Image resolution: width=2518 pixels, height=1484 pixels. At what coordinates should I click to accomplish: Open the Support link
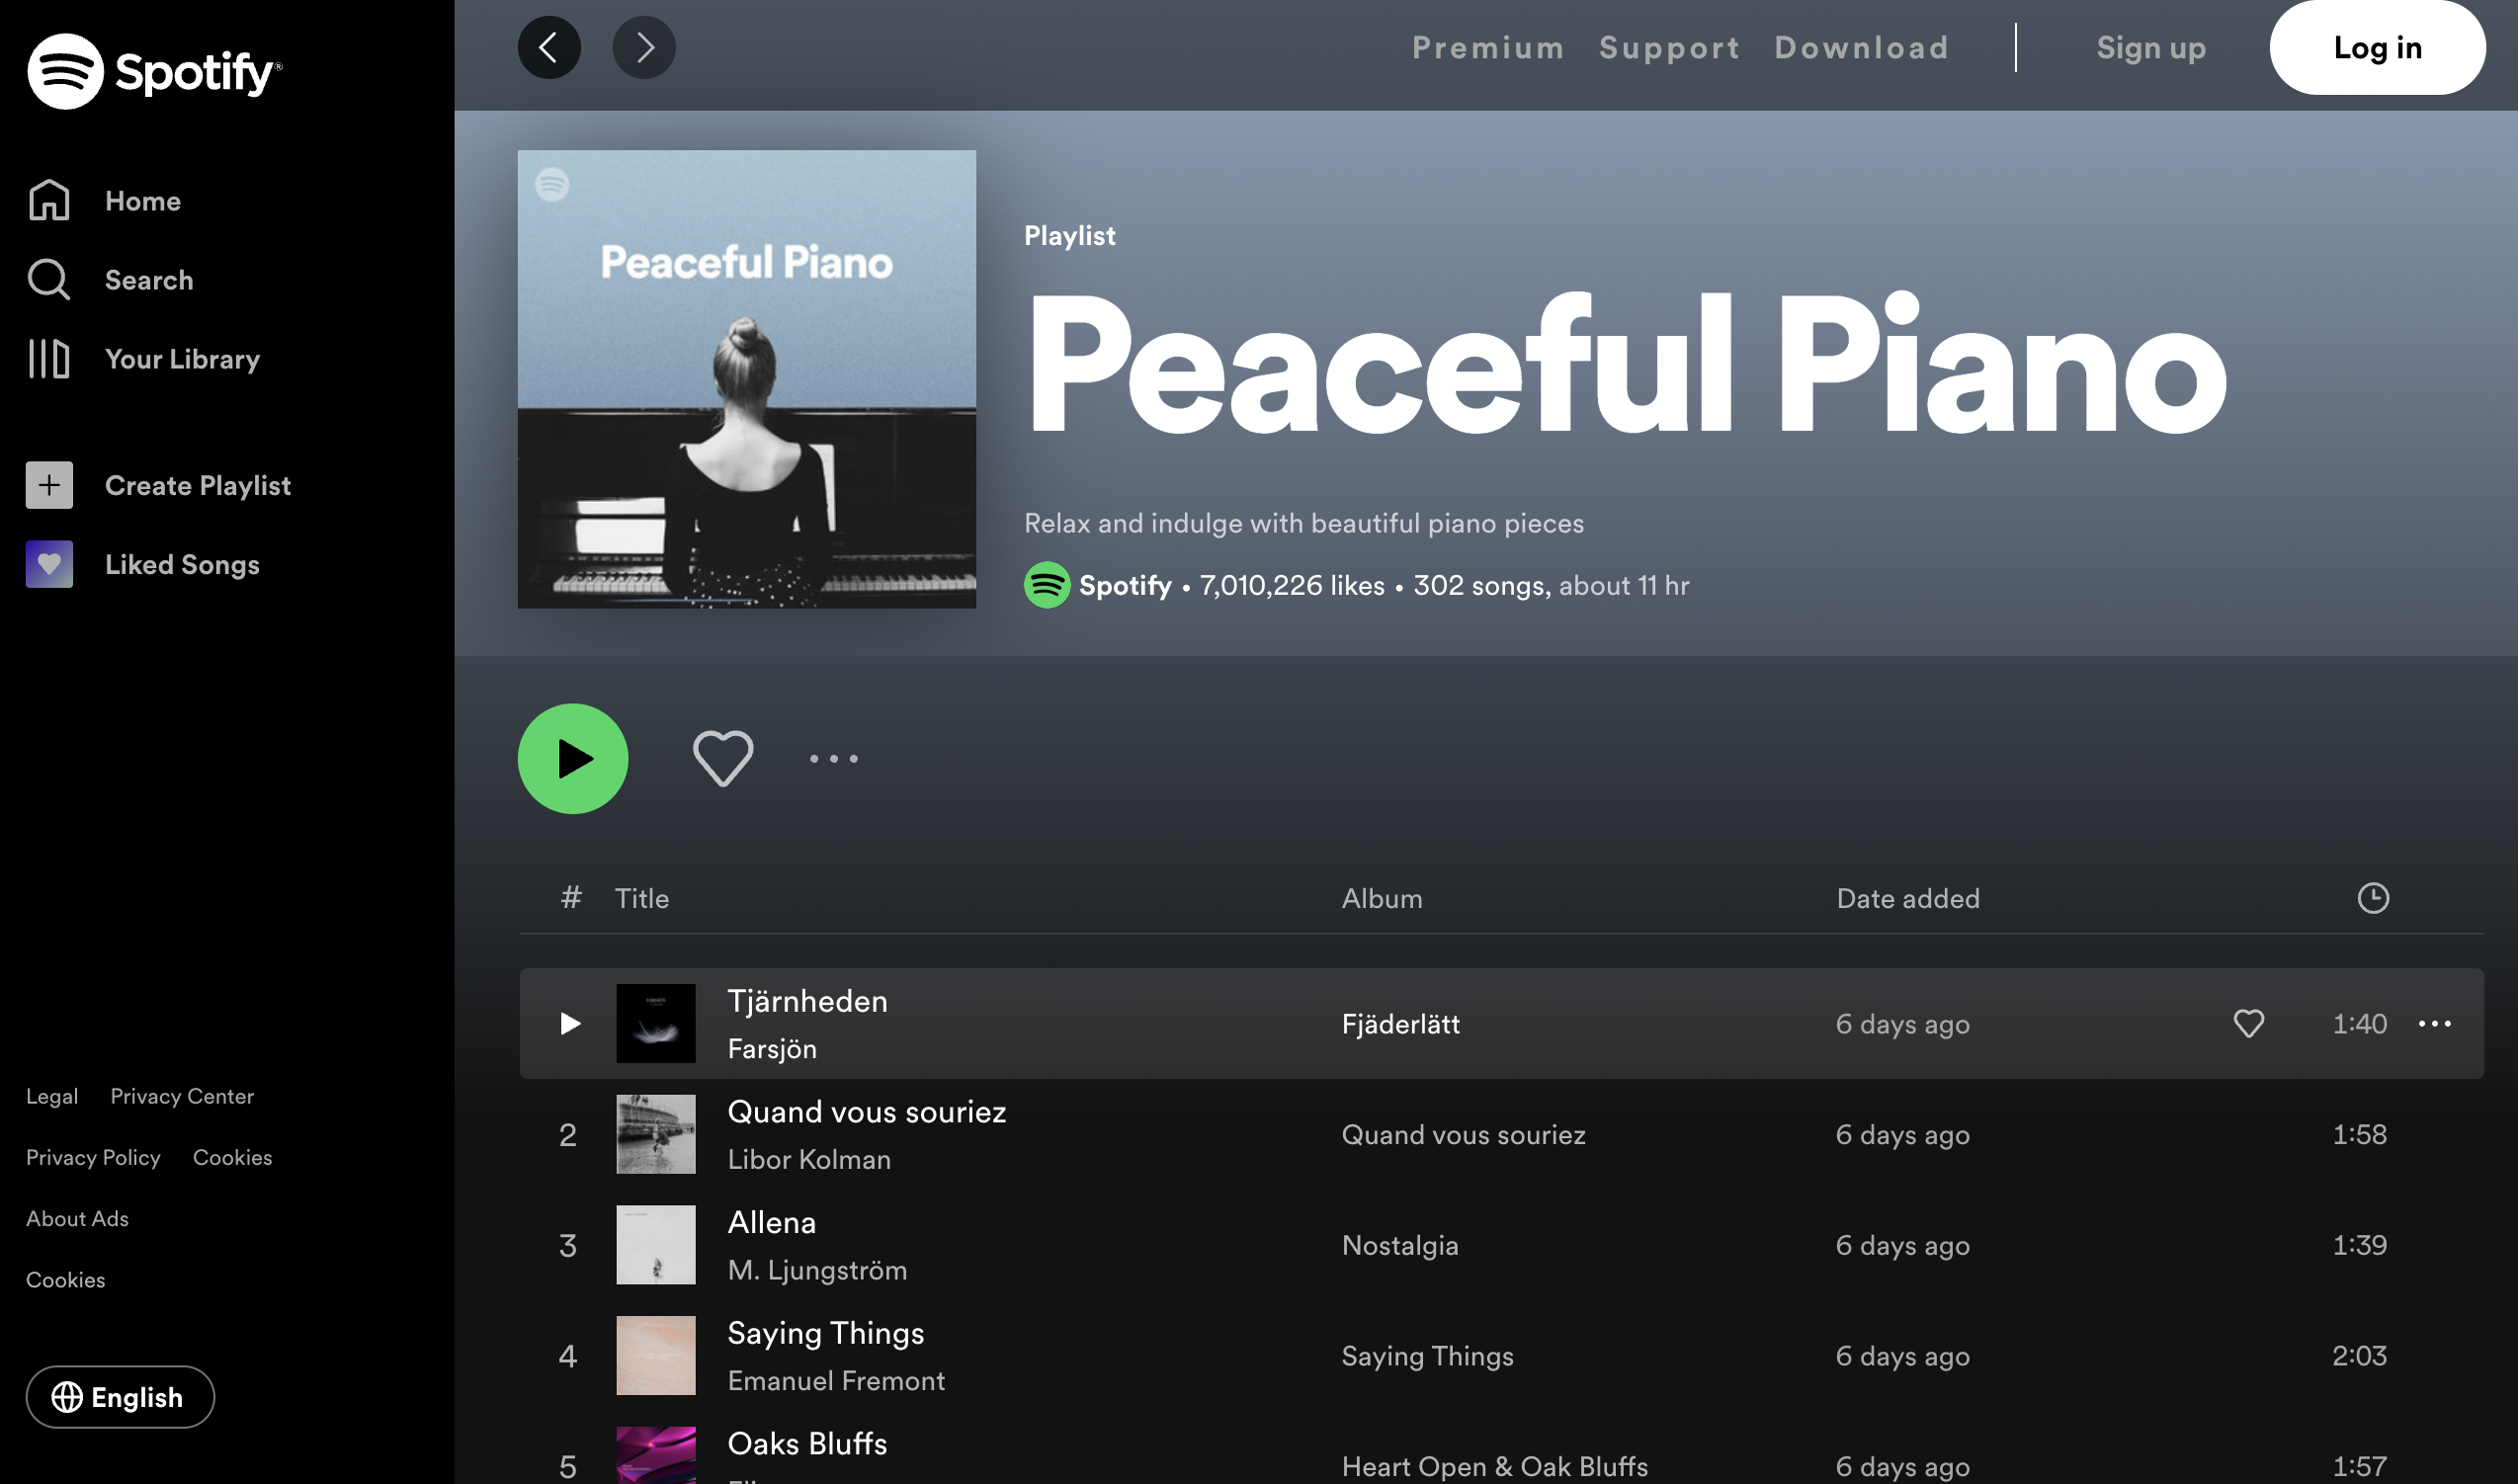click(x=1669, y=47)
